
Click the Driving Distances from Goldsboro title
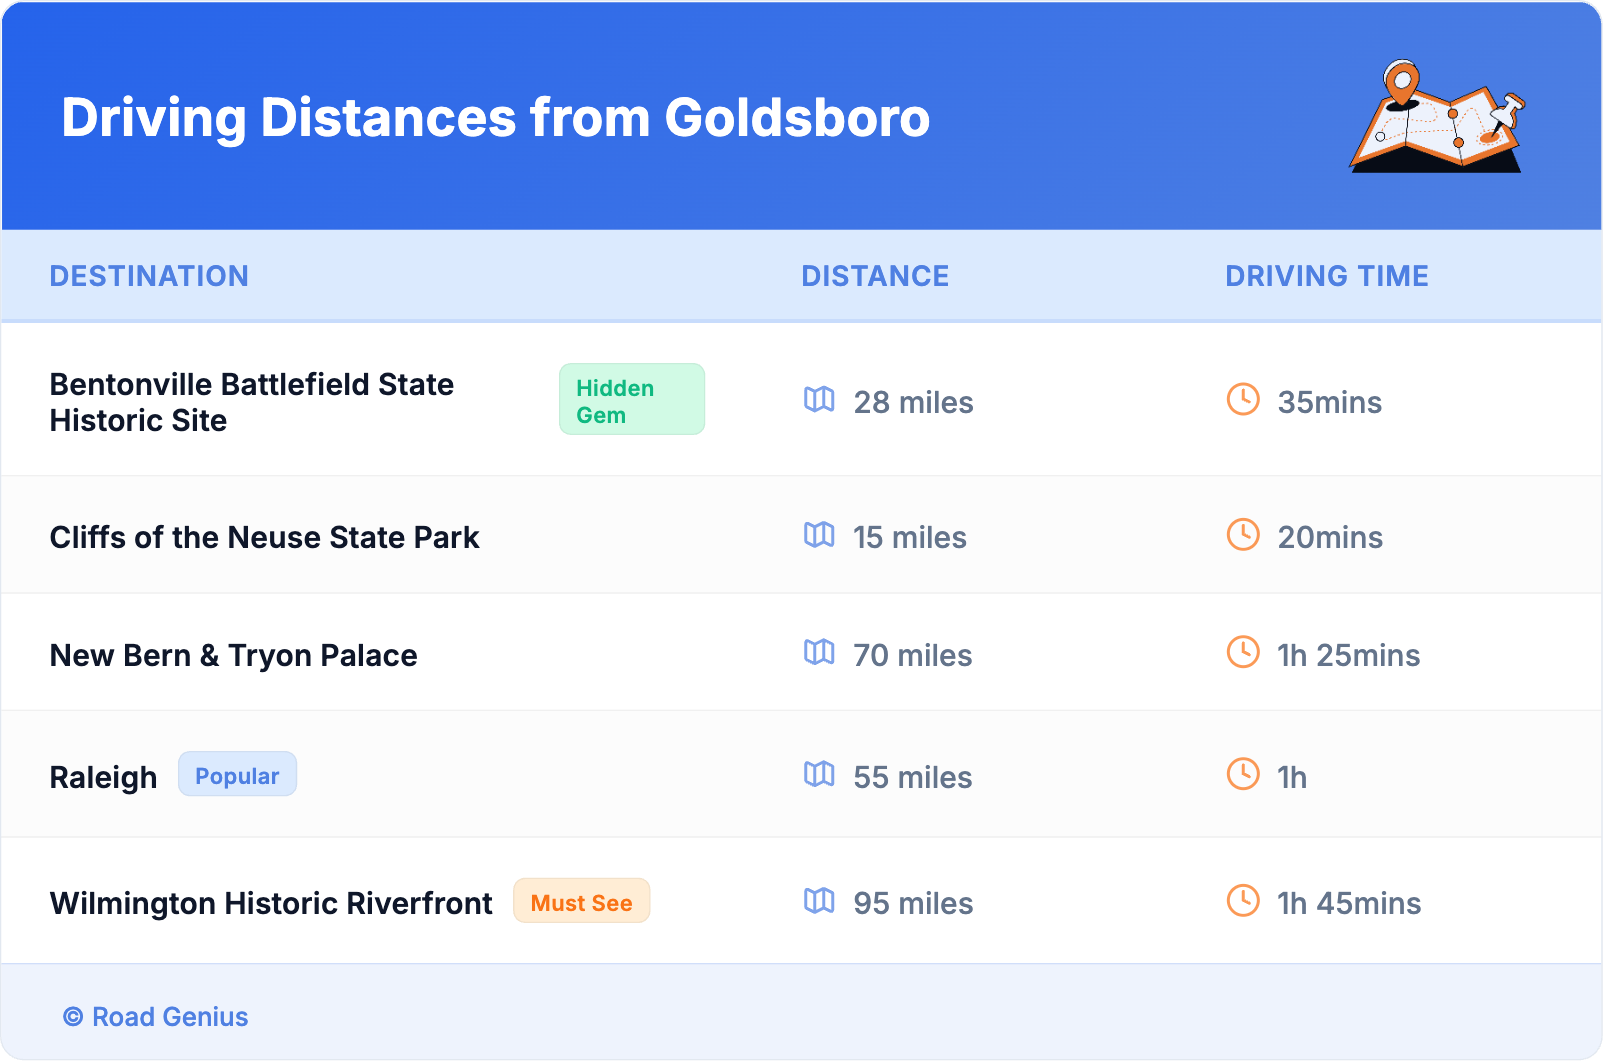click(x=496, y=118)
